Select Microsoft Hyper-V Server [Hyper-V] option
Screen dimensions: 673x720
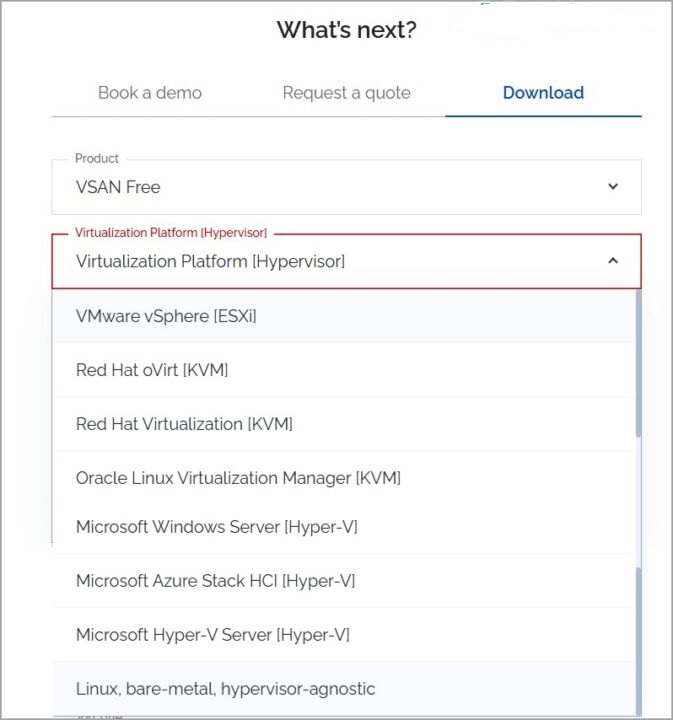pos(344,635)
